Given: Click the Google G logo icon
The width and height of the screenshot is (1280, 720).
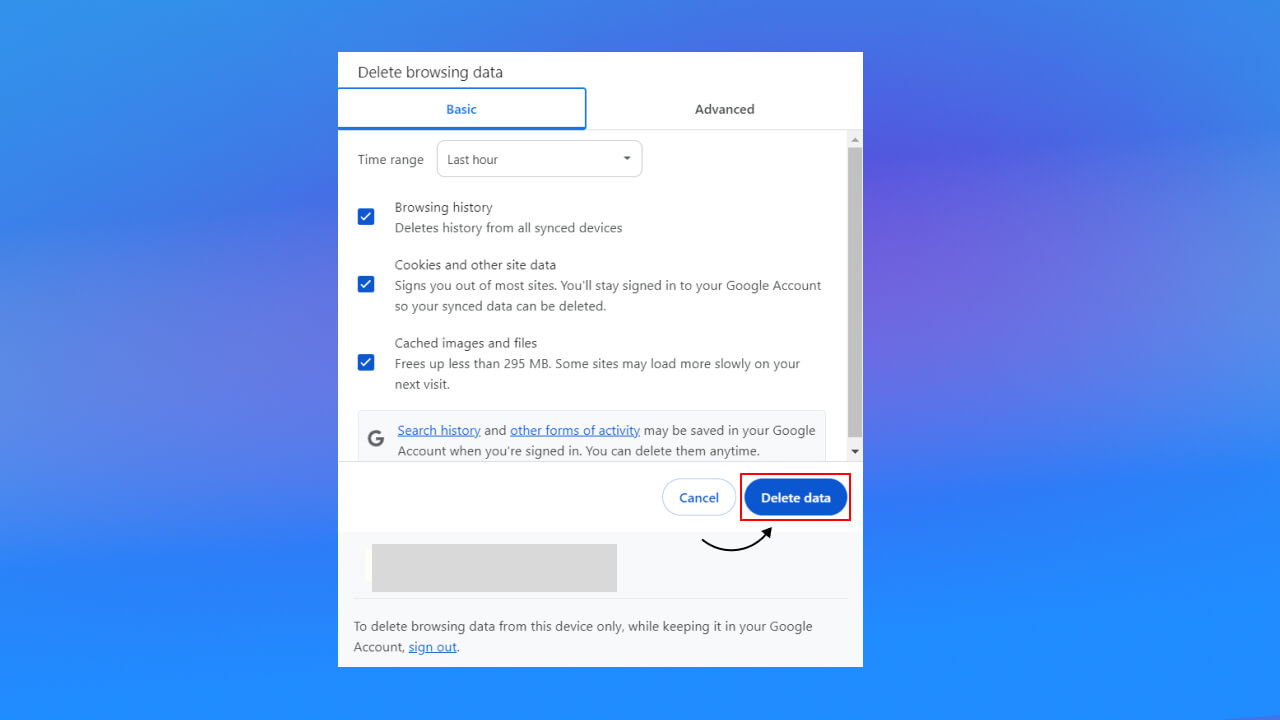Looking at the screenshot, I should 376,438.
